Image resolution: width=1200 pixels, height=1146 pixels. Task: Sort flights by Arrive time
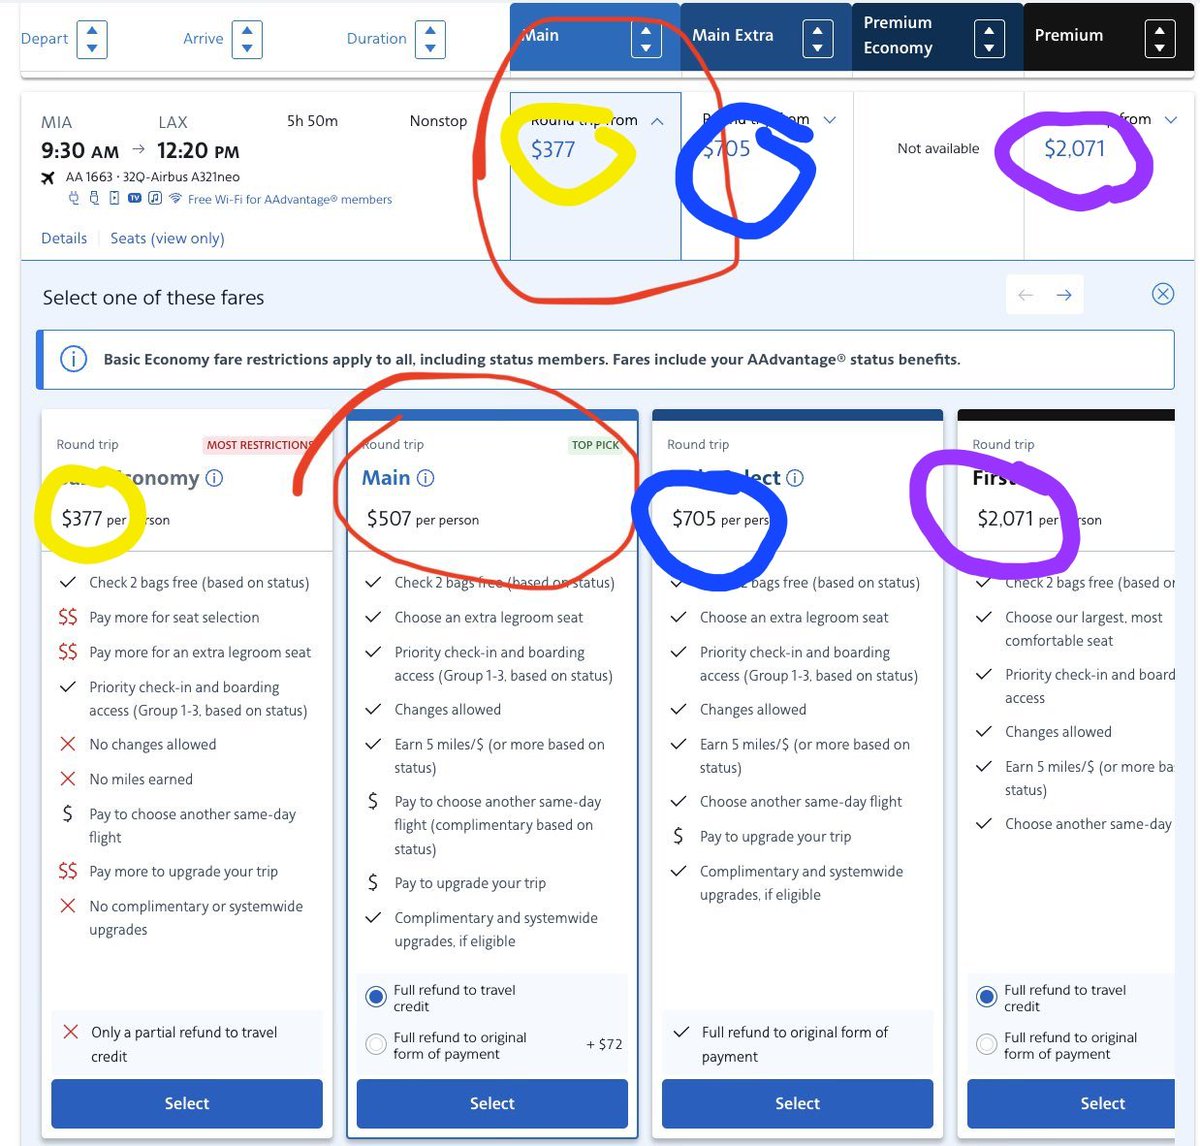tap(247, 39)
